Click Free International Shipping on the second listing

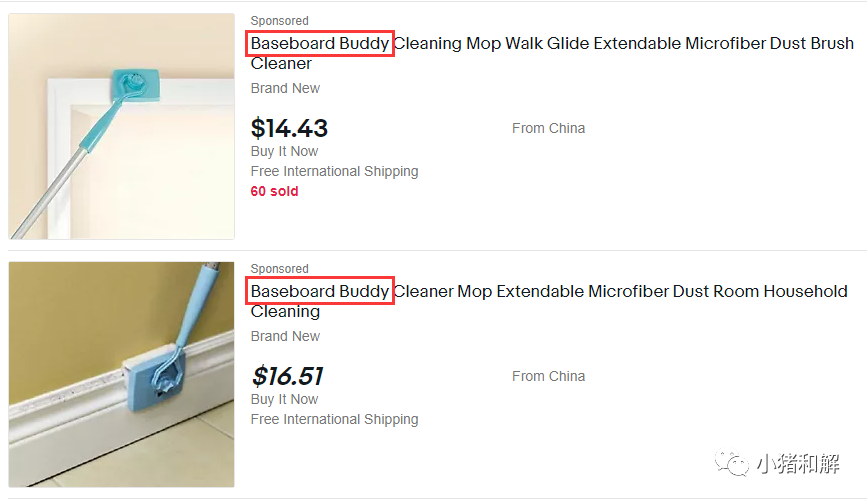[335, 419]
